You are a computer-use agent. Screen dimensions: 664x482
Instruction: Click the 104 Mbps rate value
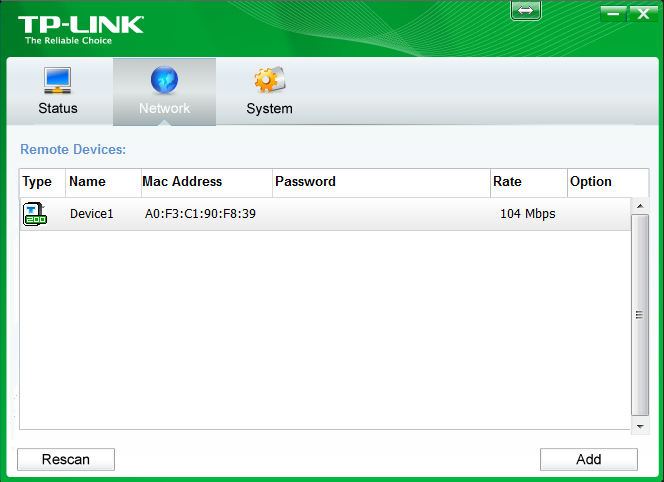point(528,213)
